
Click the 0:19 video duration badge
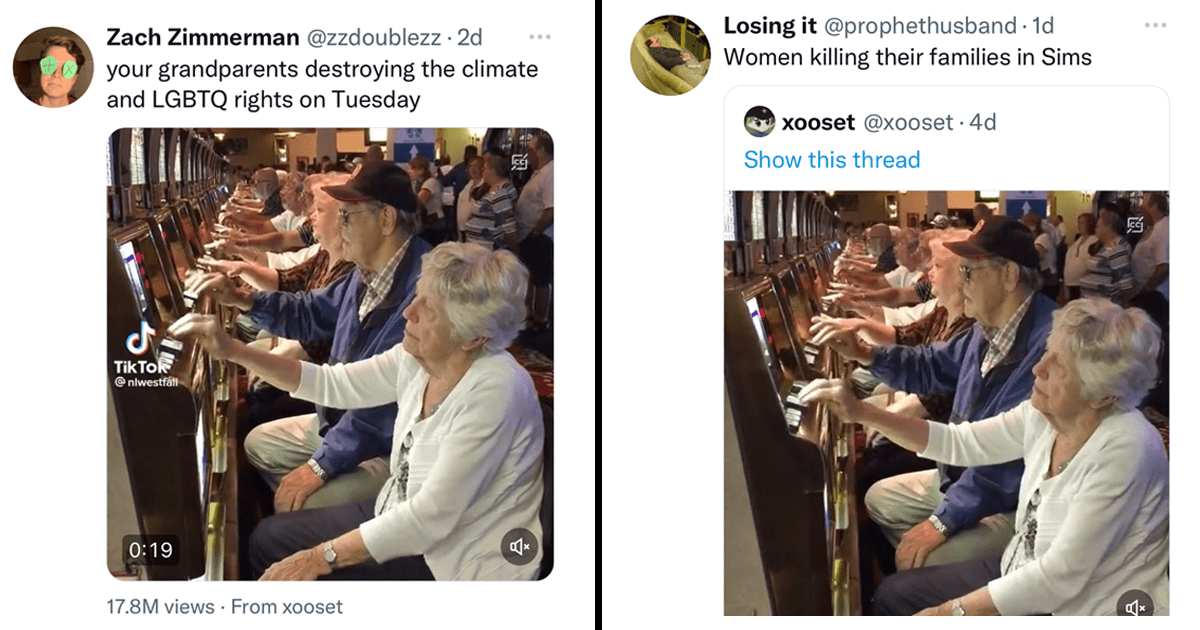(150, 548)
